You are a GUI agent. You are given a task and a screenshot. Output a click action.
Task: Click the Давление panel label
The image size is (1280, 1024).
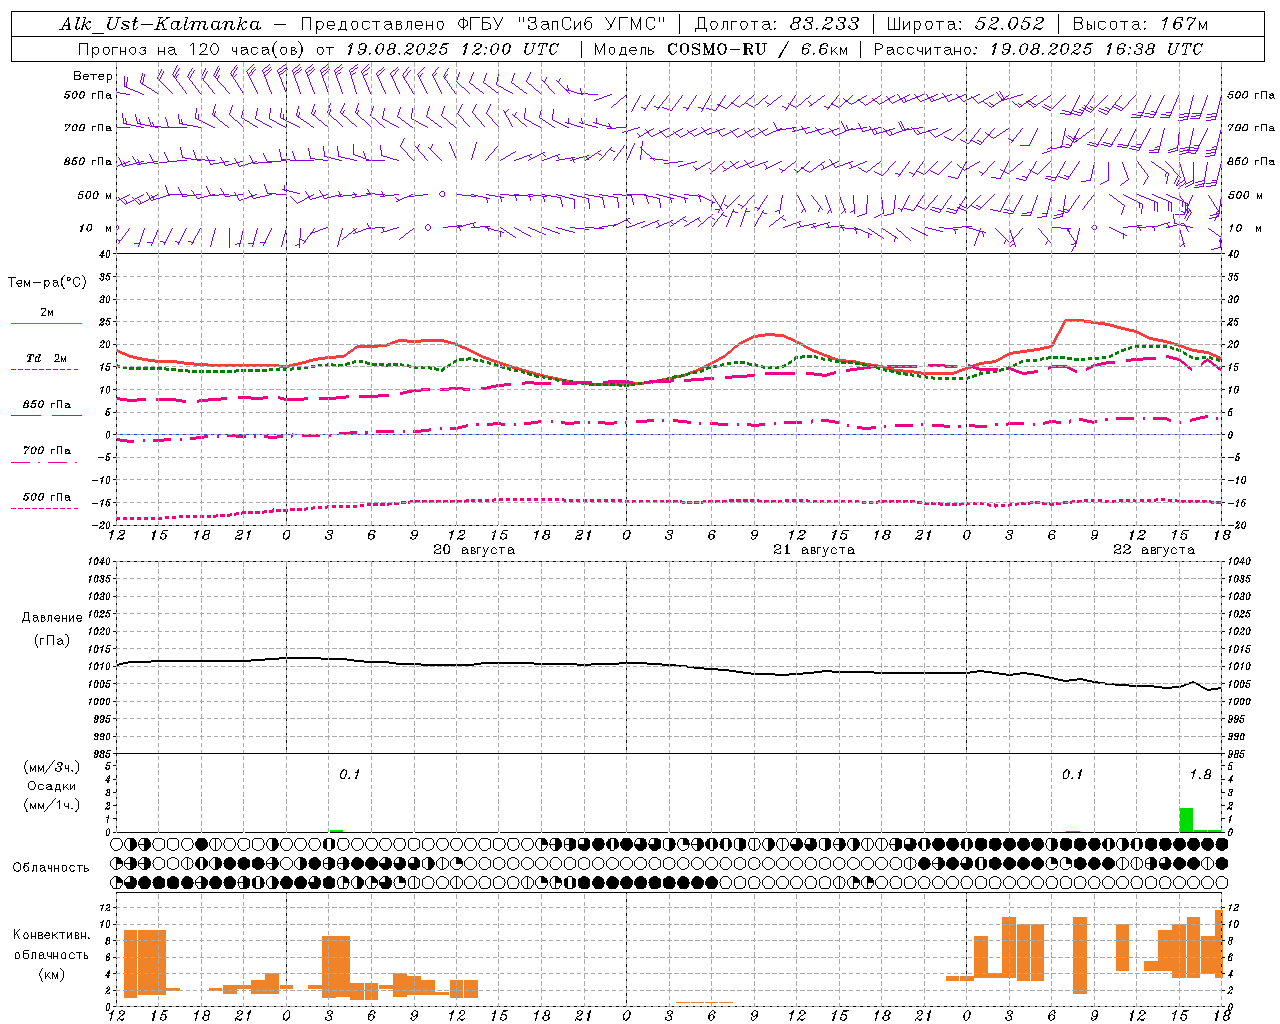(x=52, y=618)
